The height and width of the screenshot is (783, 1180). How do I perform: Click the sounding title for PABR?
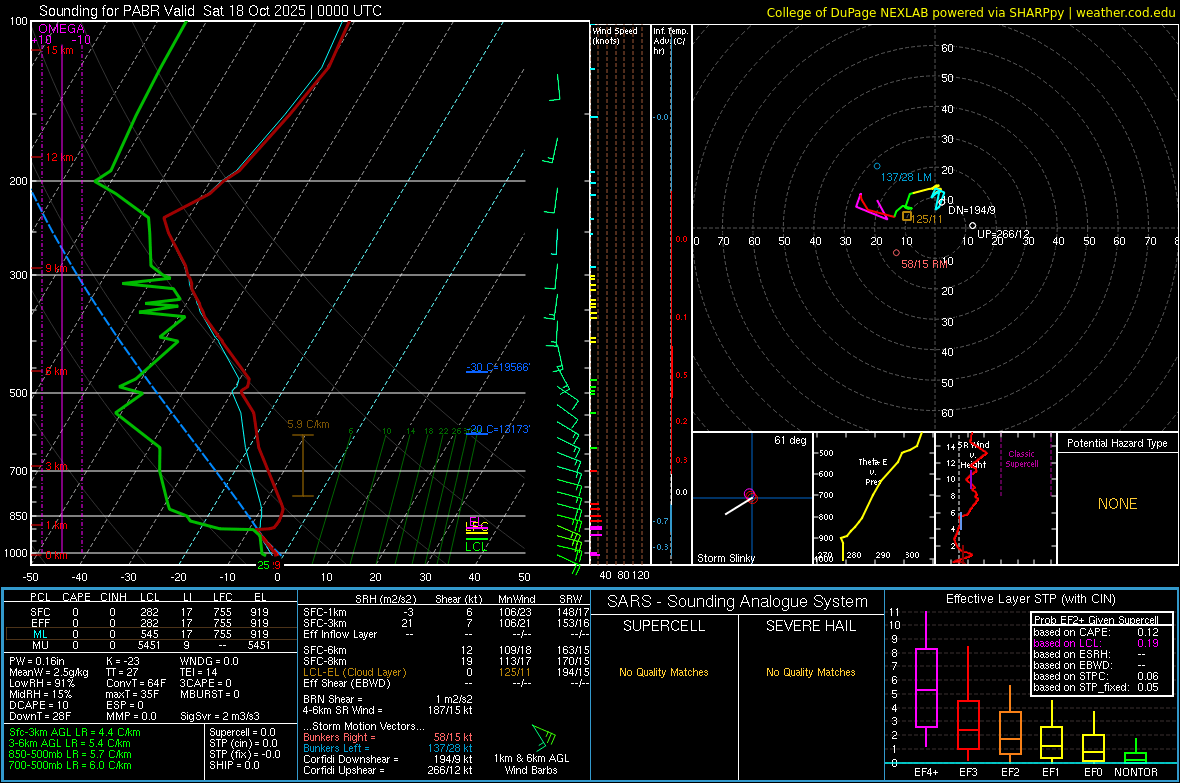click(210, 11)
